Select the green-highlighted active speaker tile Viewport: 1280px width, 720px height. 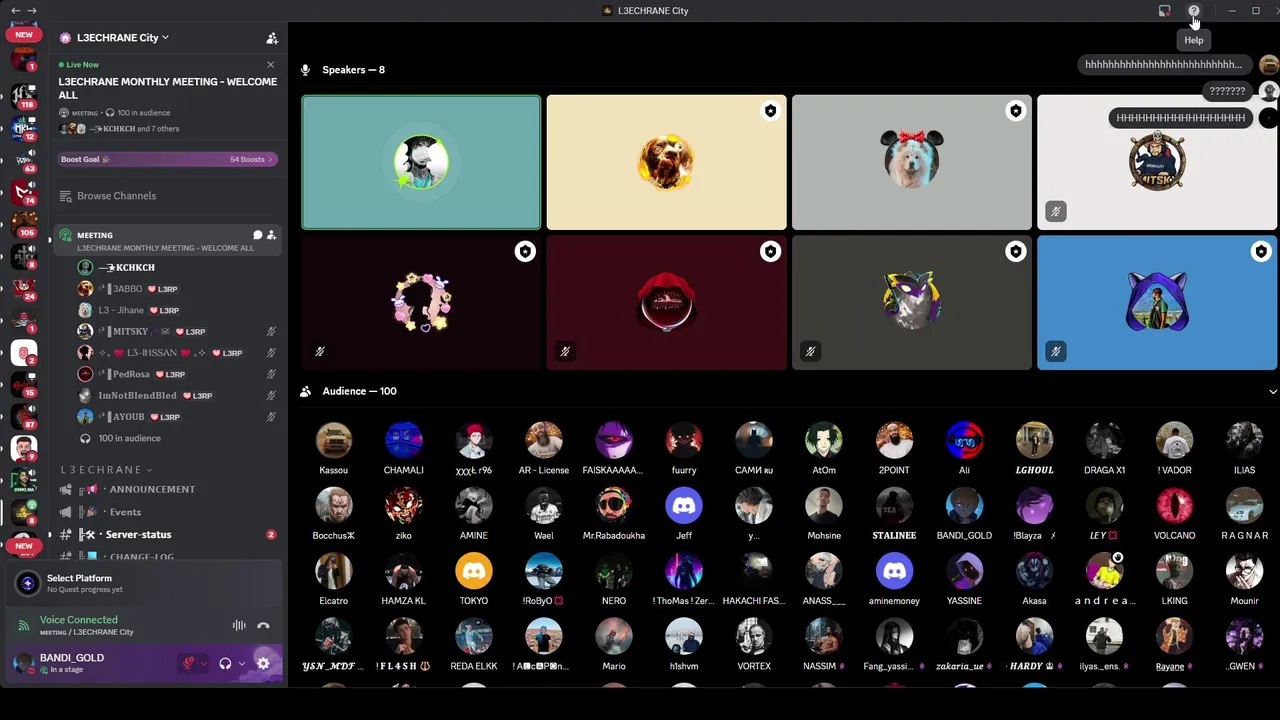click(x=421, y=163)
